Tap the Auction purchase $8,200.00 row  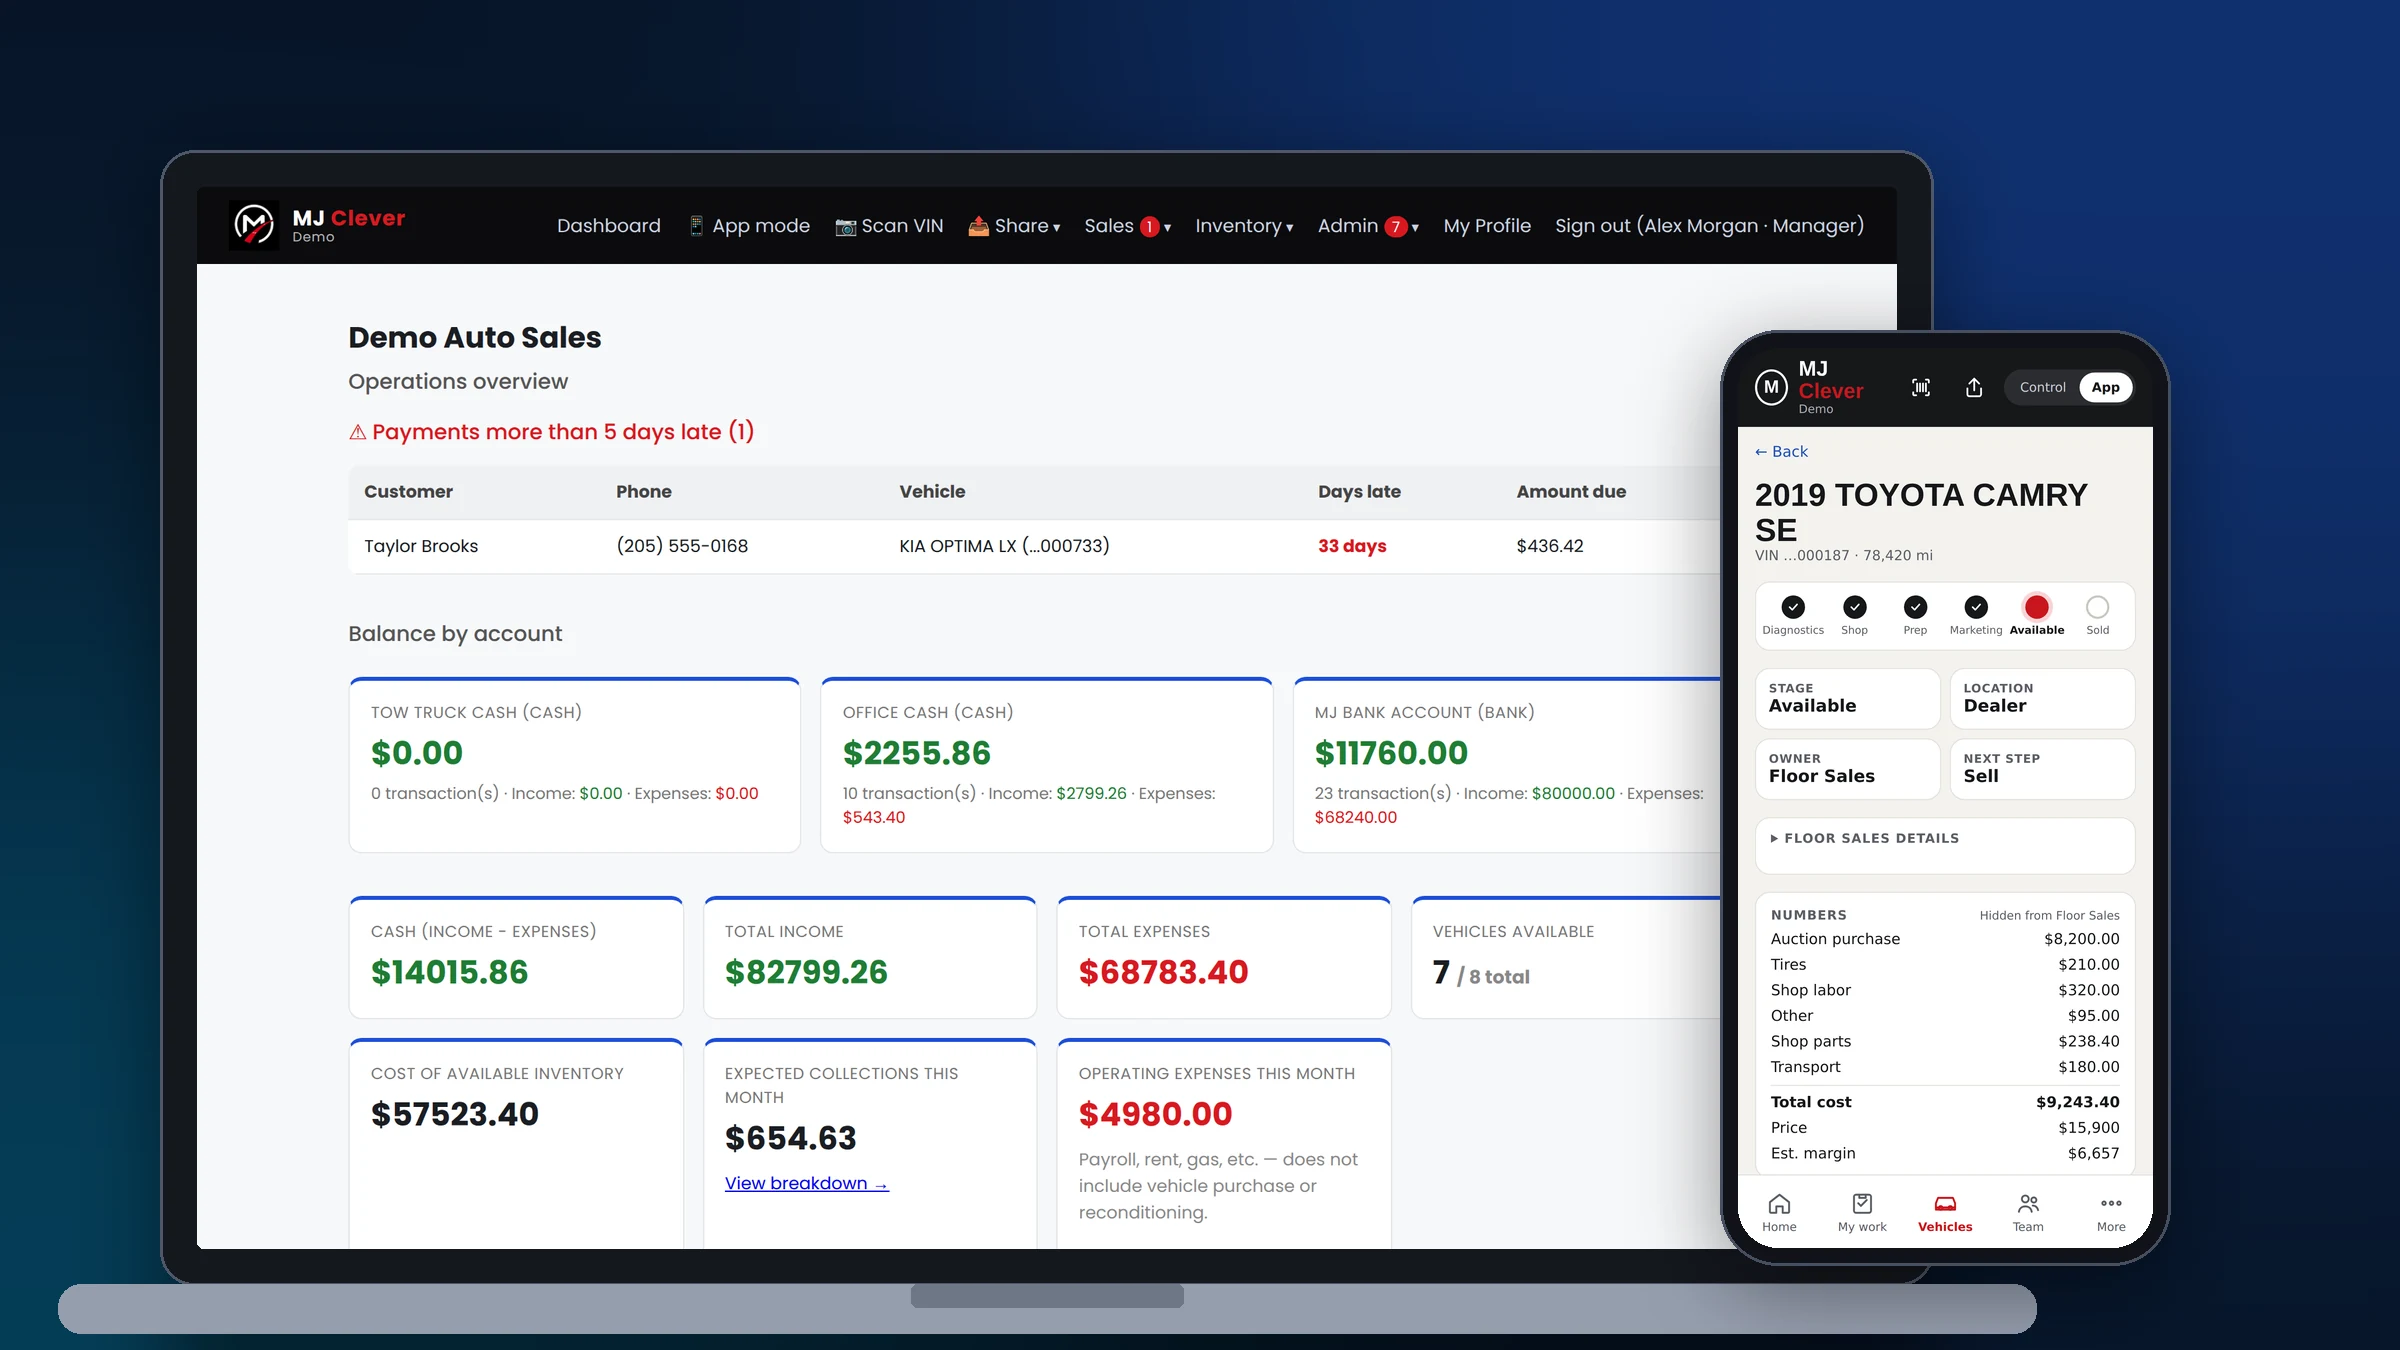pyautogui.click(x=1945, y=939)
